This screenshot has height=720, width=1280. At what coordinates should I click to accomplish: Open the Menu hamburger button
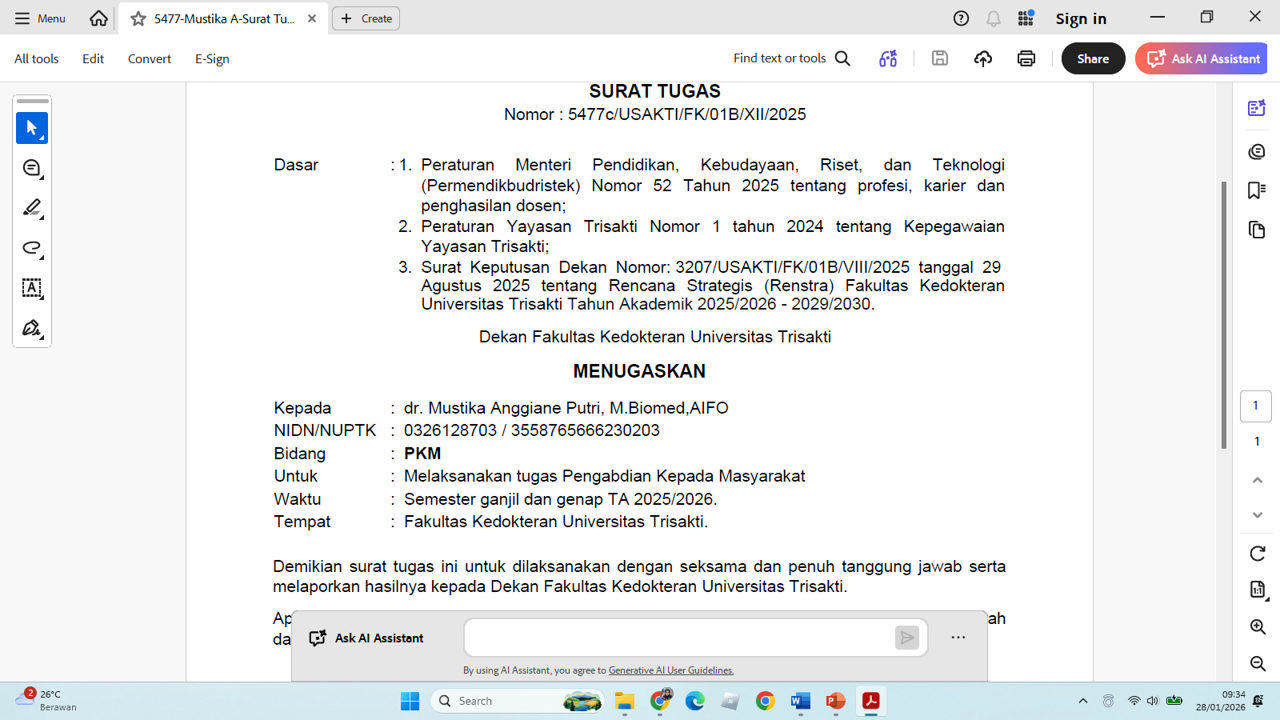pyautogui.click(x=40, y=18)
